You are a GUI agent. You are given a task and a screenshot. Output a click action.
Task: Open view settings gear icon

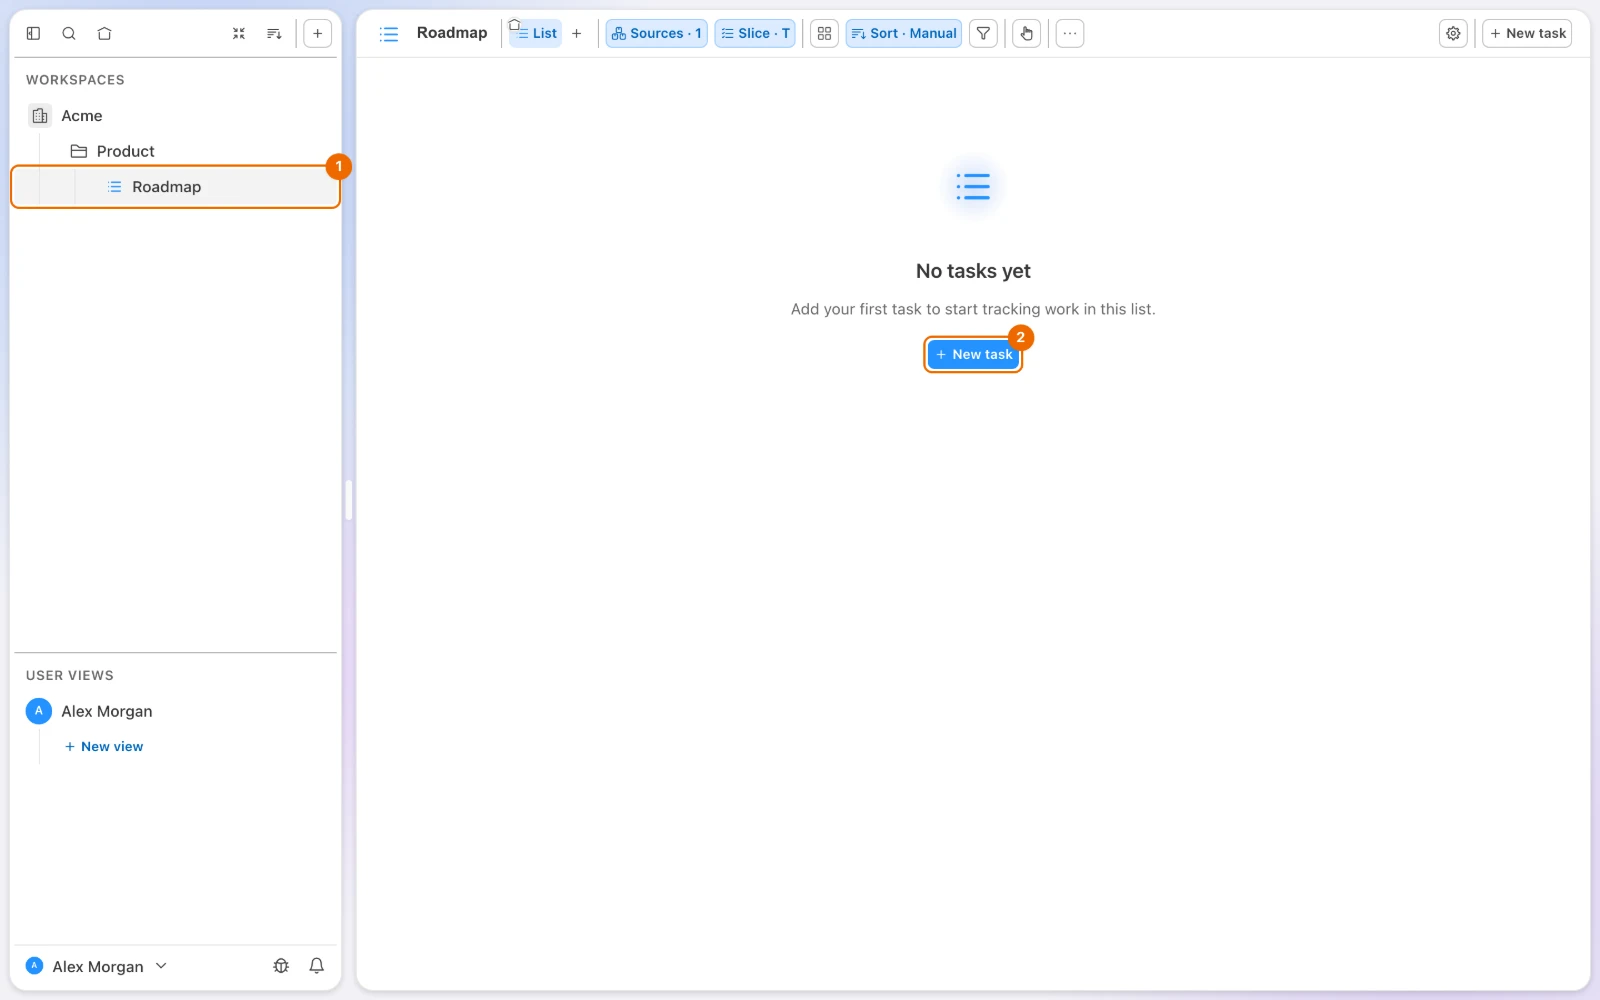(x=1453, y=33)
